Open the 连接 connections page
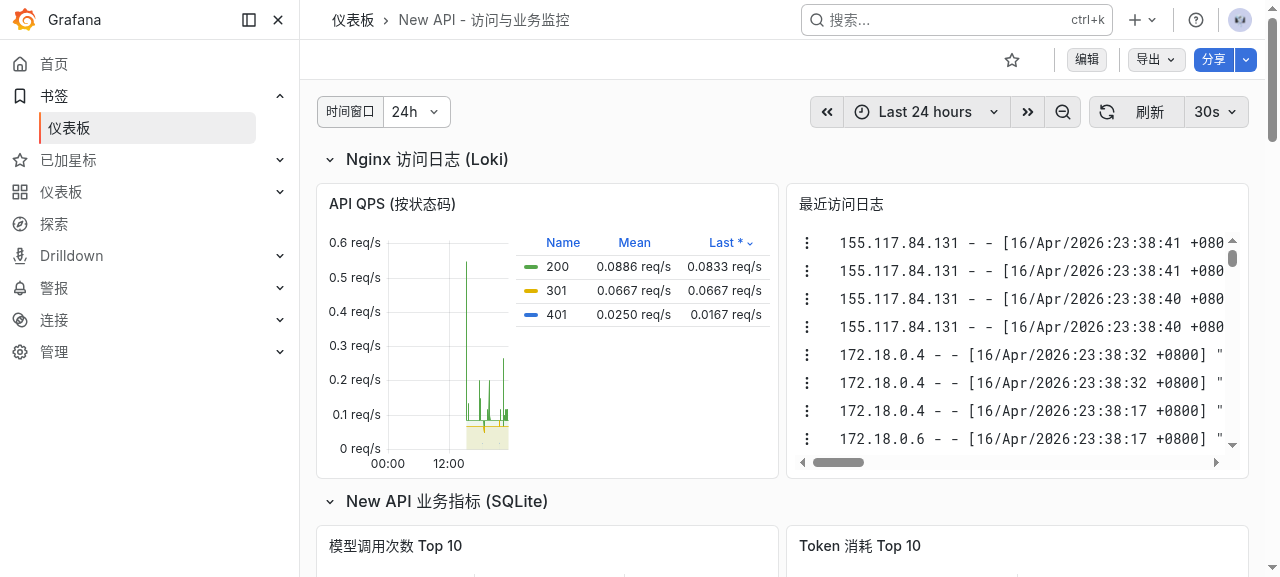 point(52,320)
